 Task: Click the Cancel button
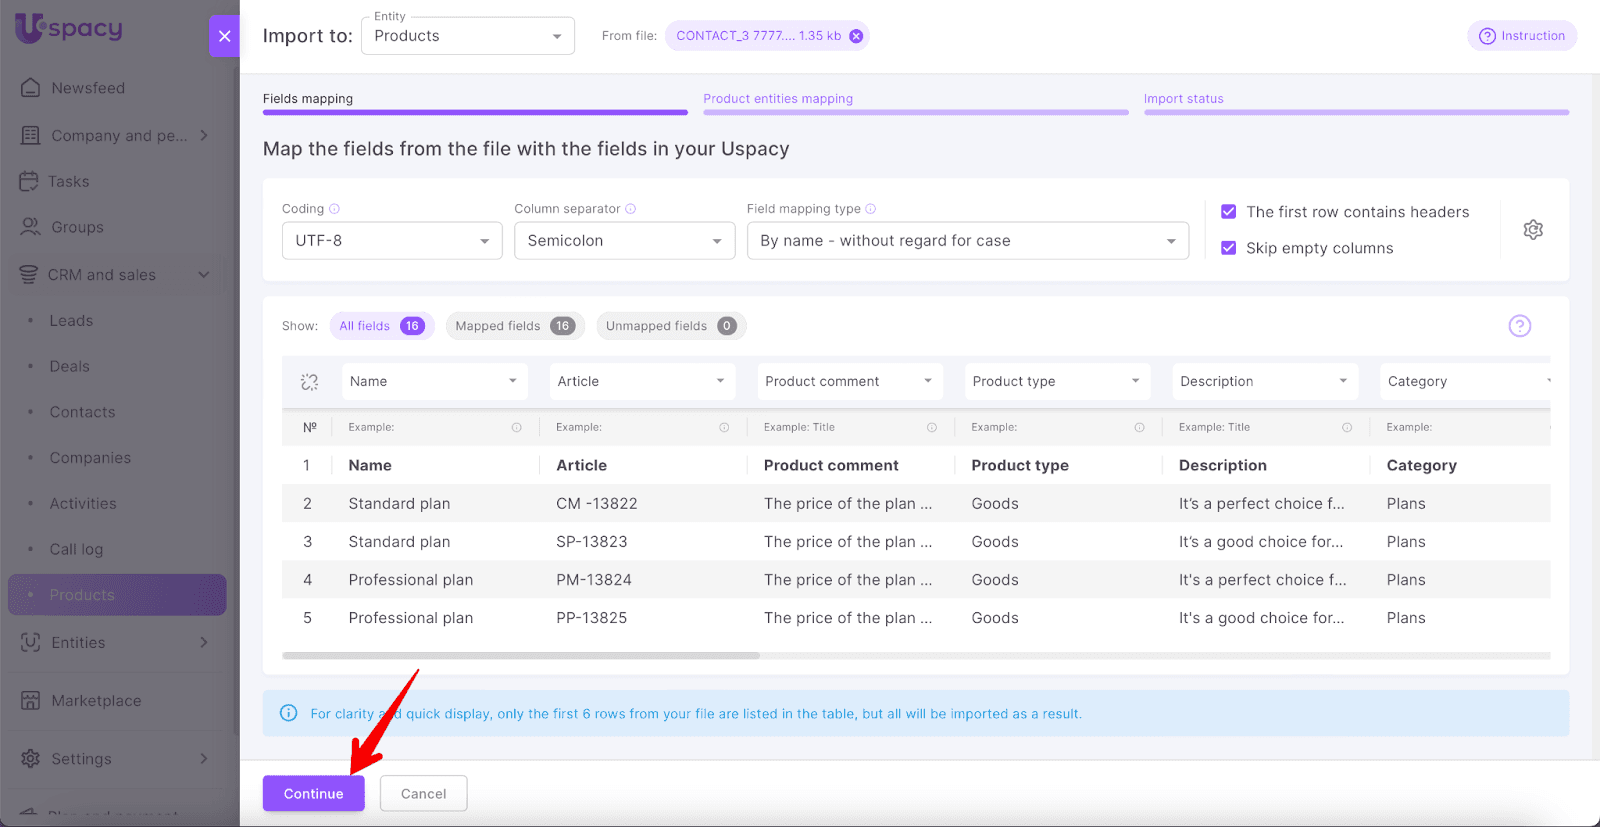[423, 794]
